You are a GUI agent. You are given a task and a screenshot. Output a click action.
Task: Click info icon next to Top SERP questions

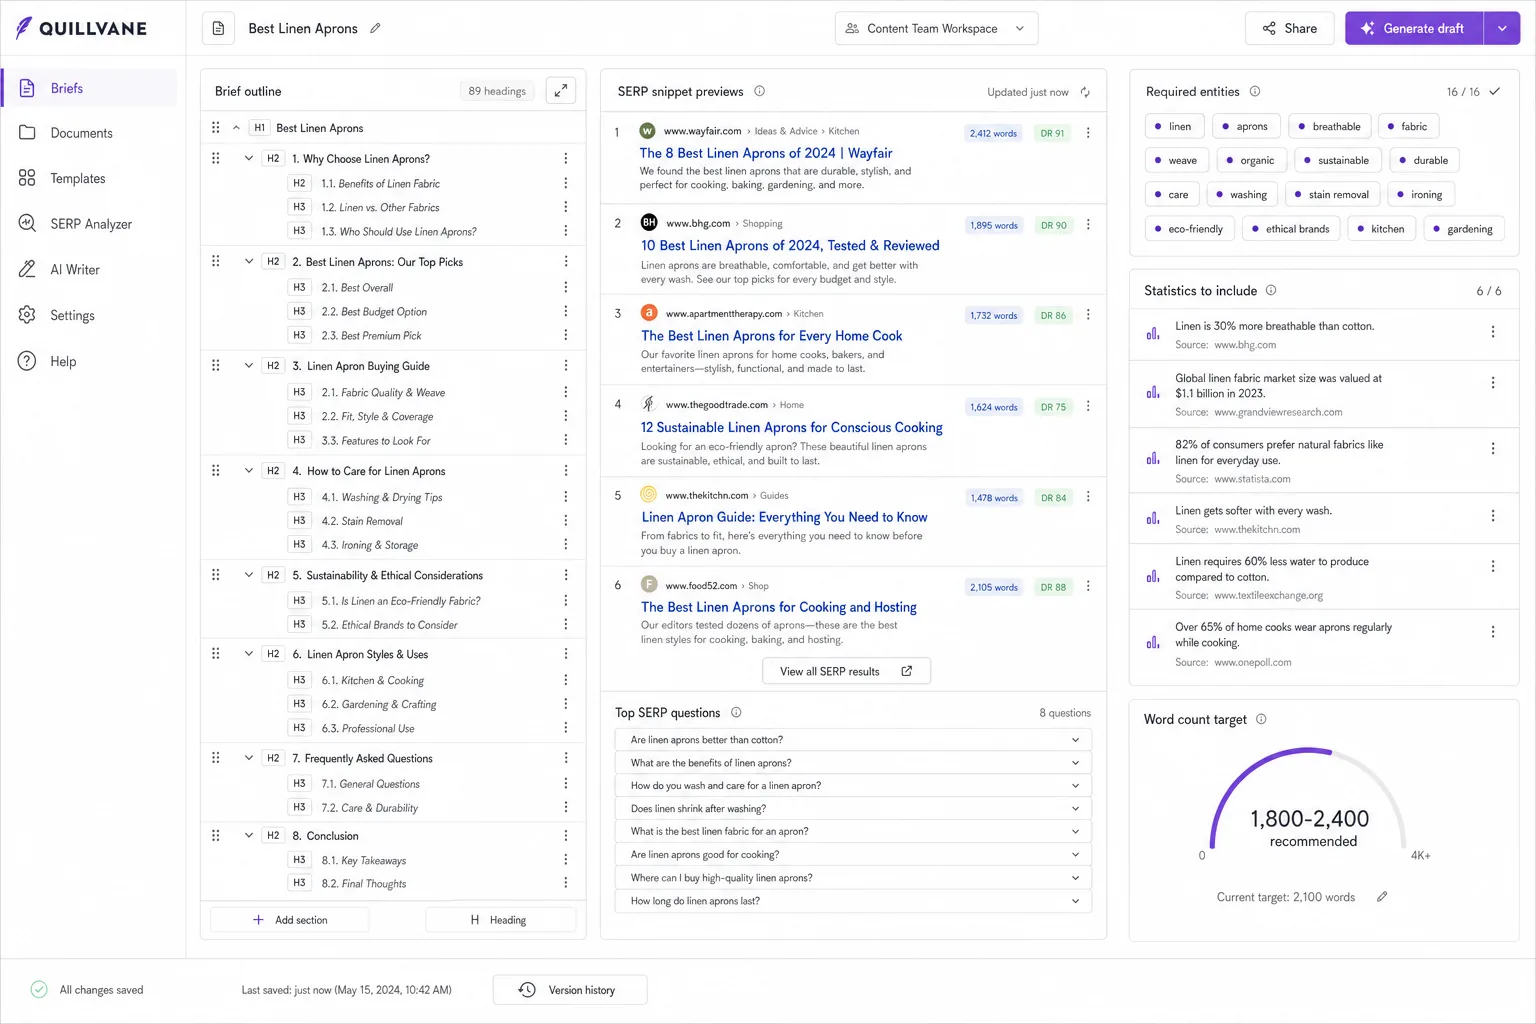tap(736, 712)
